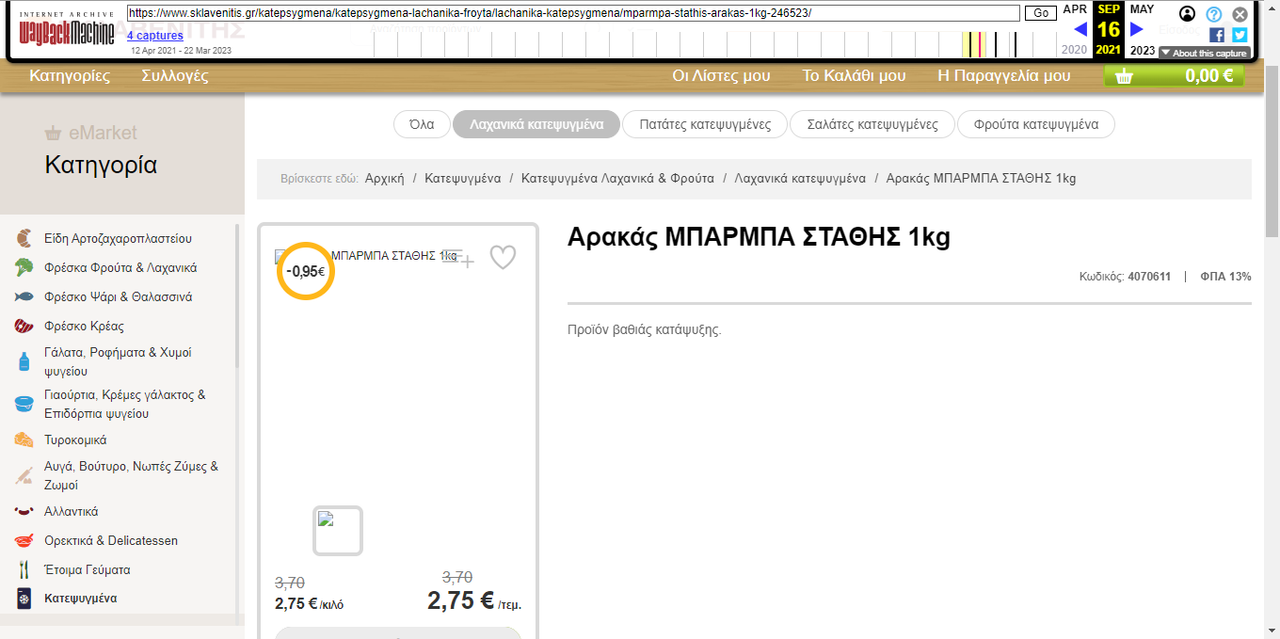Jump to 2023 captures

pos(1142,50)
